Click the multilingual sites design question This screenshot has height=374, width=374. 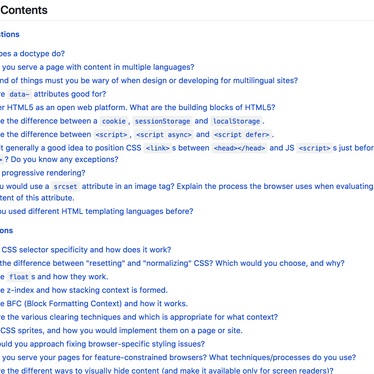pos(149,80)
